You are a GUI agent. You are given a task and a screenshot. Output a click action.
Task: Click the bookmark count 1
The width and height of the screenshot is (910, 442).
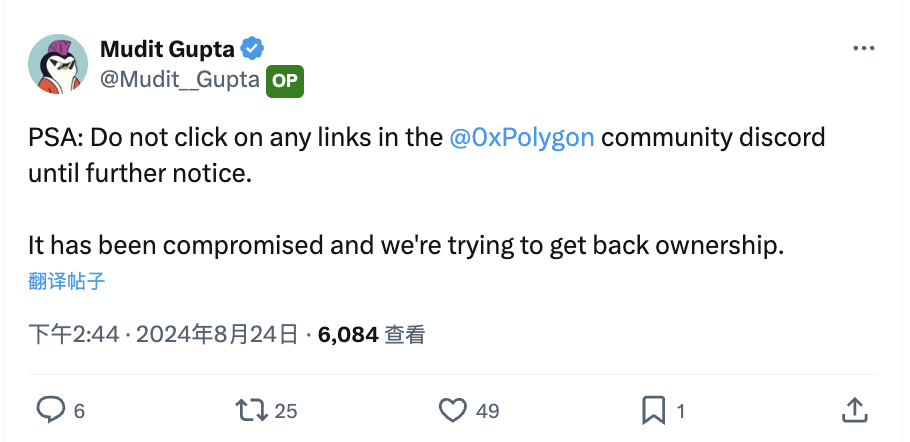[x=681, y=410]
